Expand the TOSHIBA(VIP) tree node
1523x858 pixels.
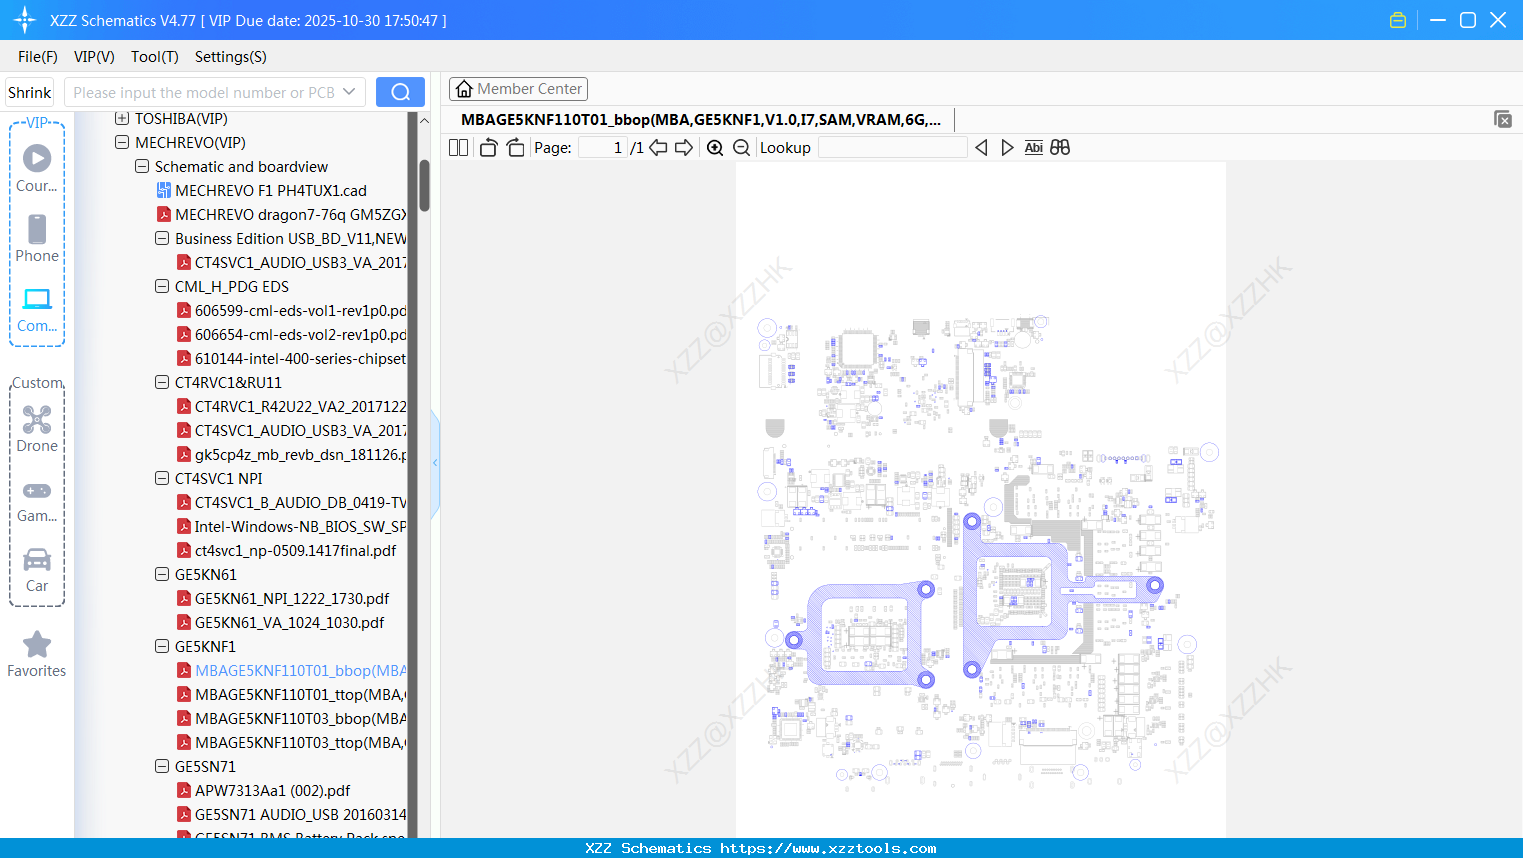point(122,119)
